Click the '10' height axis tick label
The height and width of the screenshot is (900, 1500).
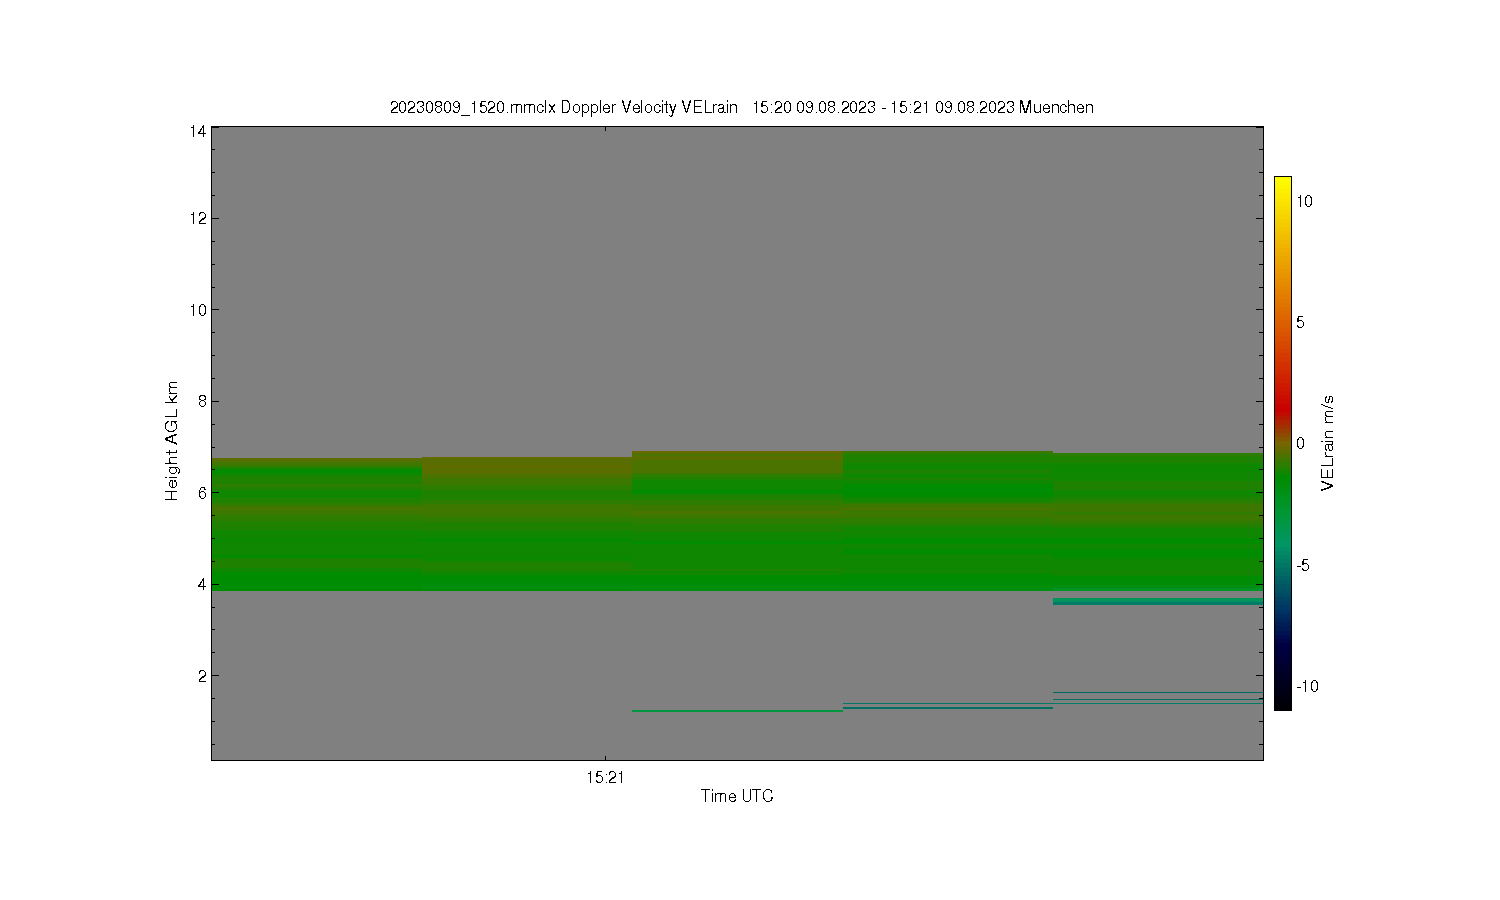pyautogui.click(x=198, y=310)
